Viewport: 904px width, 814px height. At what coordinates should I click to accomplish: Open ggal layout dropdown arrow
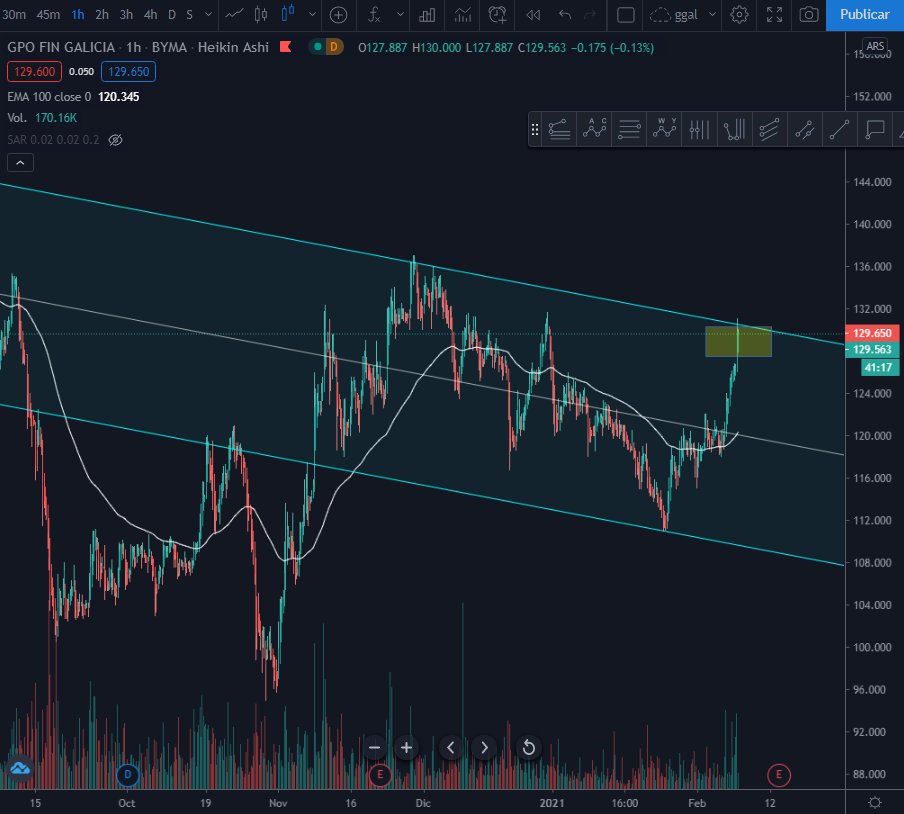click(x=712, y=14)
